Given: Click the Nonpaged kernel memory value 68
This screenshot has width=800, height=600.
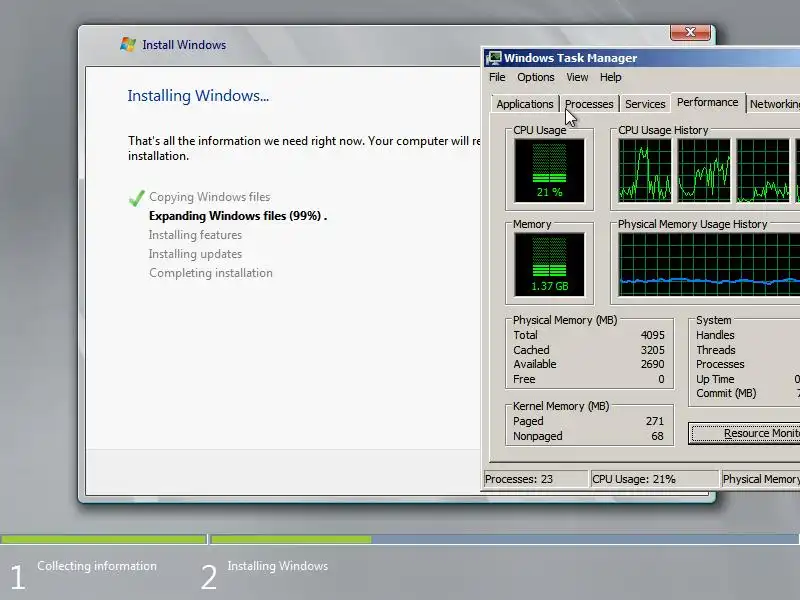Looking at the screenshot, I should point(657,436).
